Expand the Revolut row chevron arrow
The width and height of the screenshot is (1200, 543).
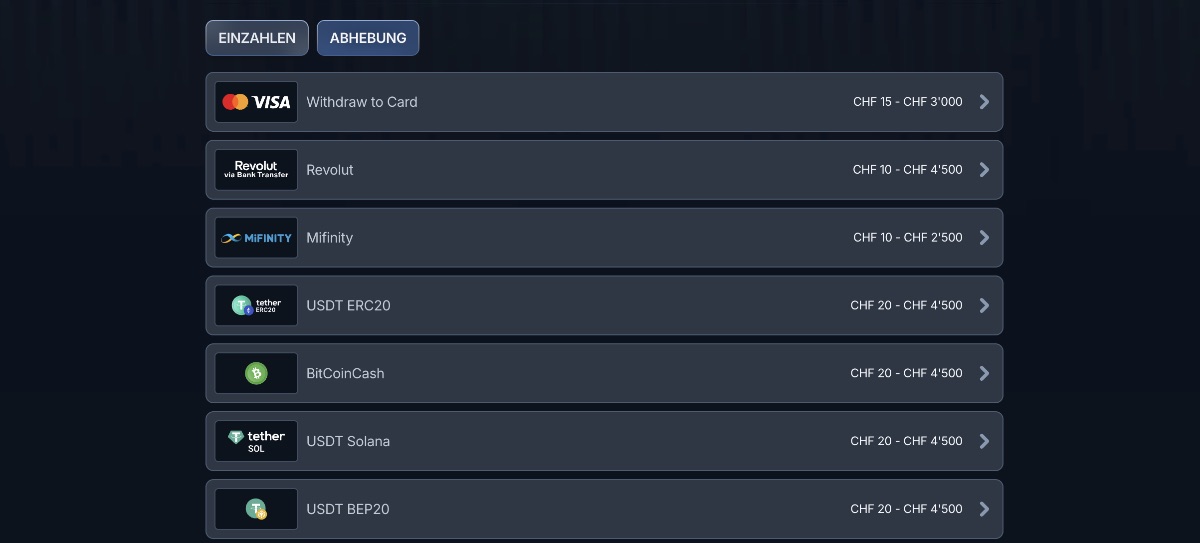coord(984,170)
